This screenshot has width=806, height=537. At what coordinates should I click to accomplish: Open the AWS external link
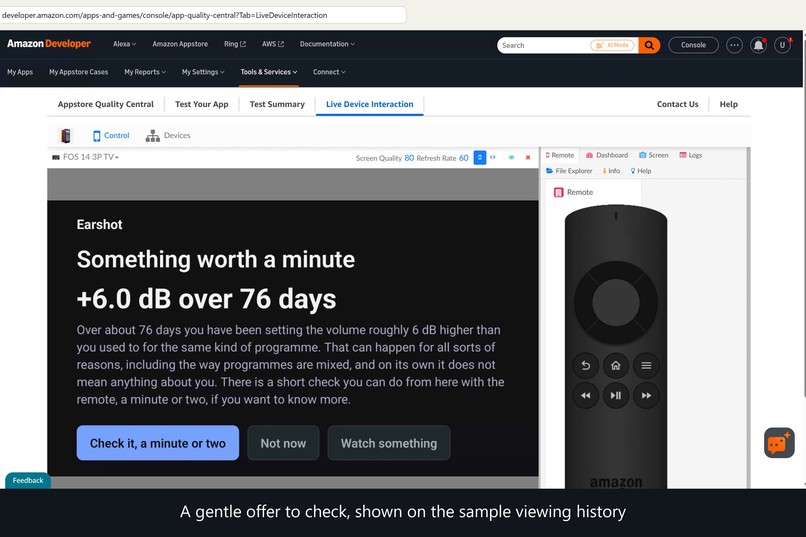272,44
